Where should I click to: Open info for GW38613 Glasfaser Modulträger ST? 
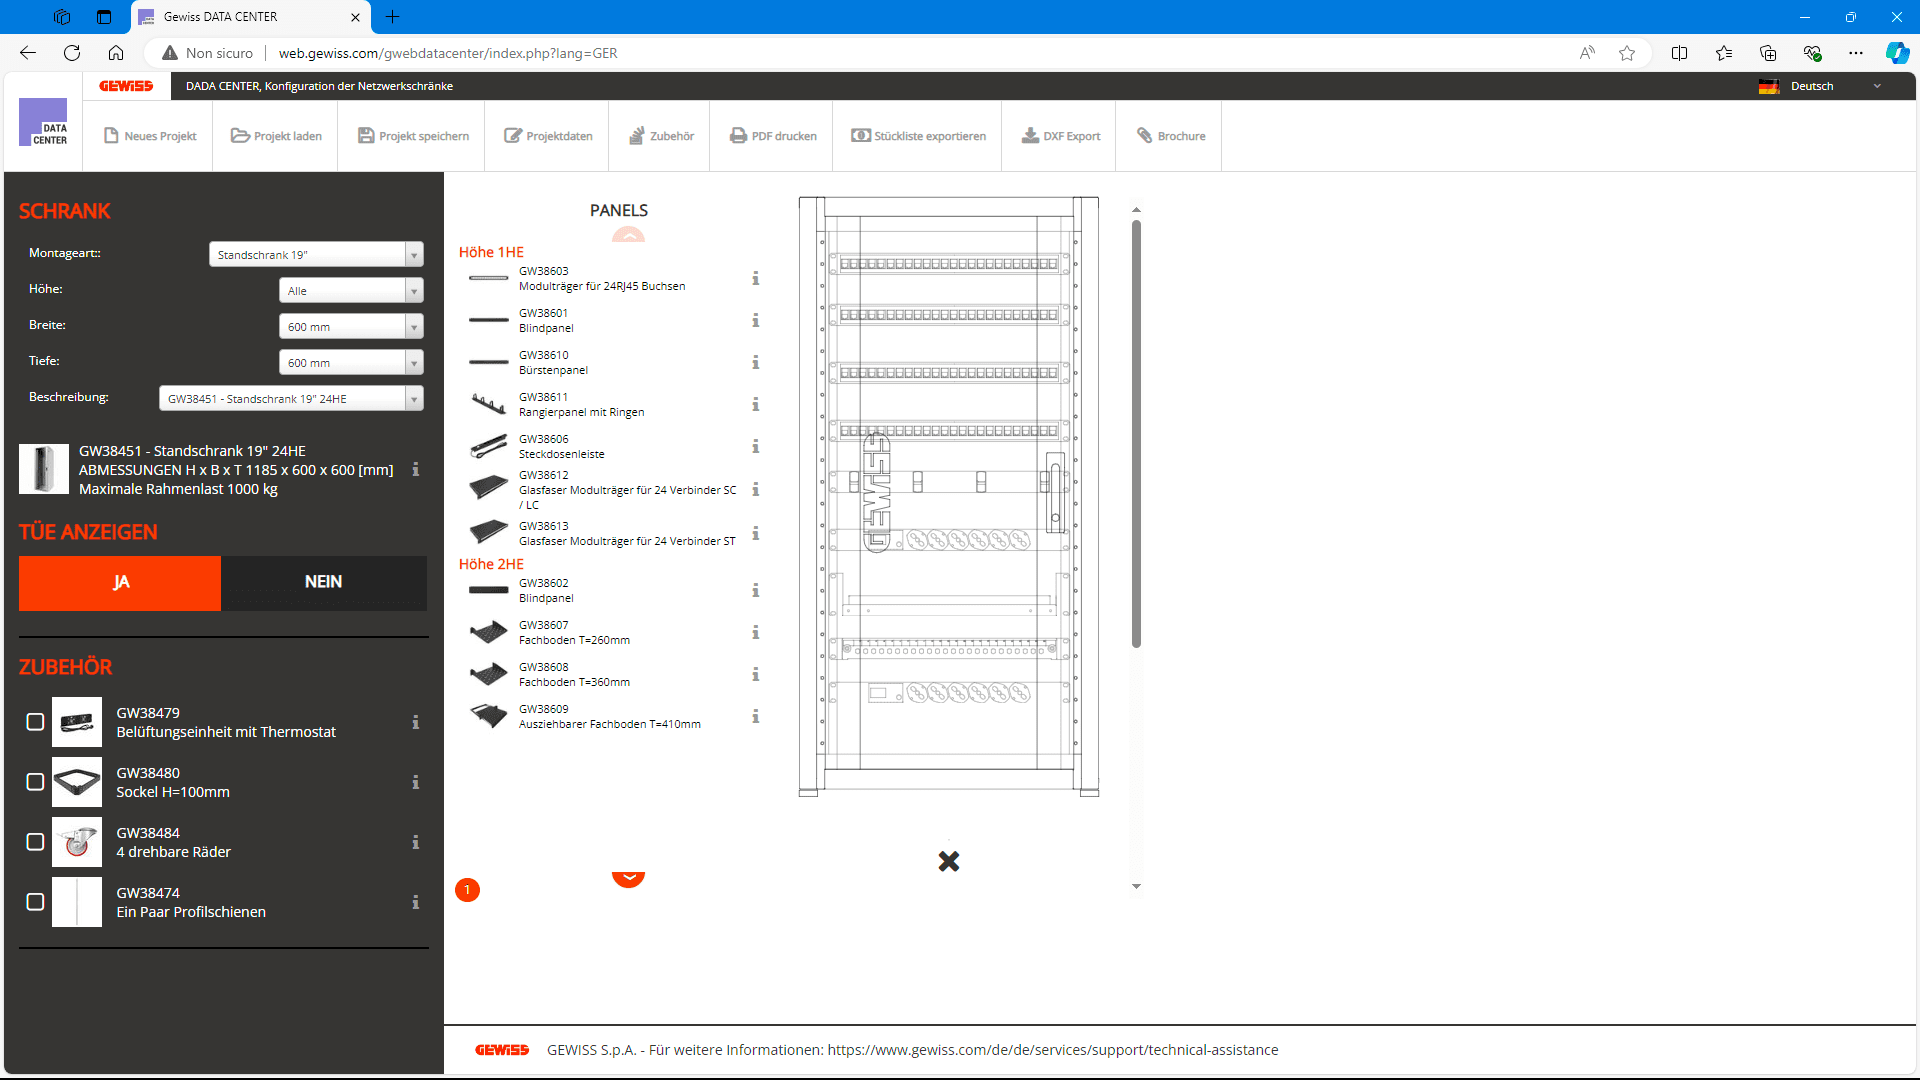tap(756, 534)
